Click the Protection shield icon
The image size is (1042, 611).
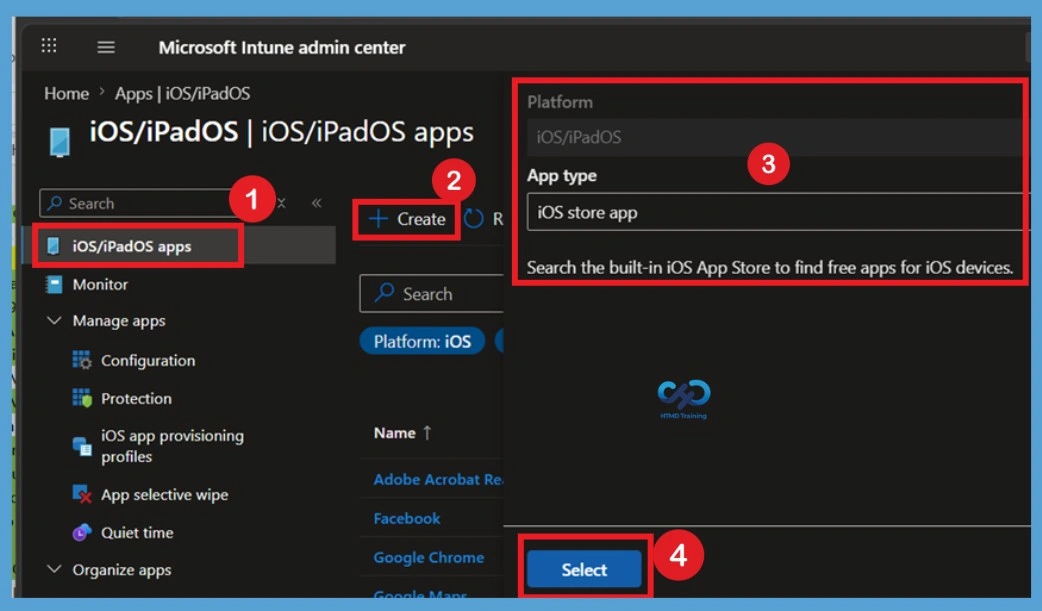82,398
